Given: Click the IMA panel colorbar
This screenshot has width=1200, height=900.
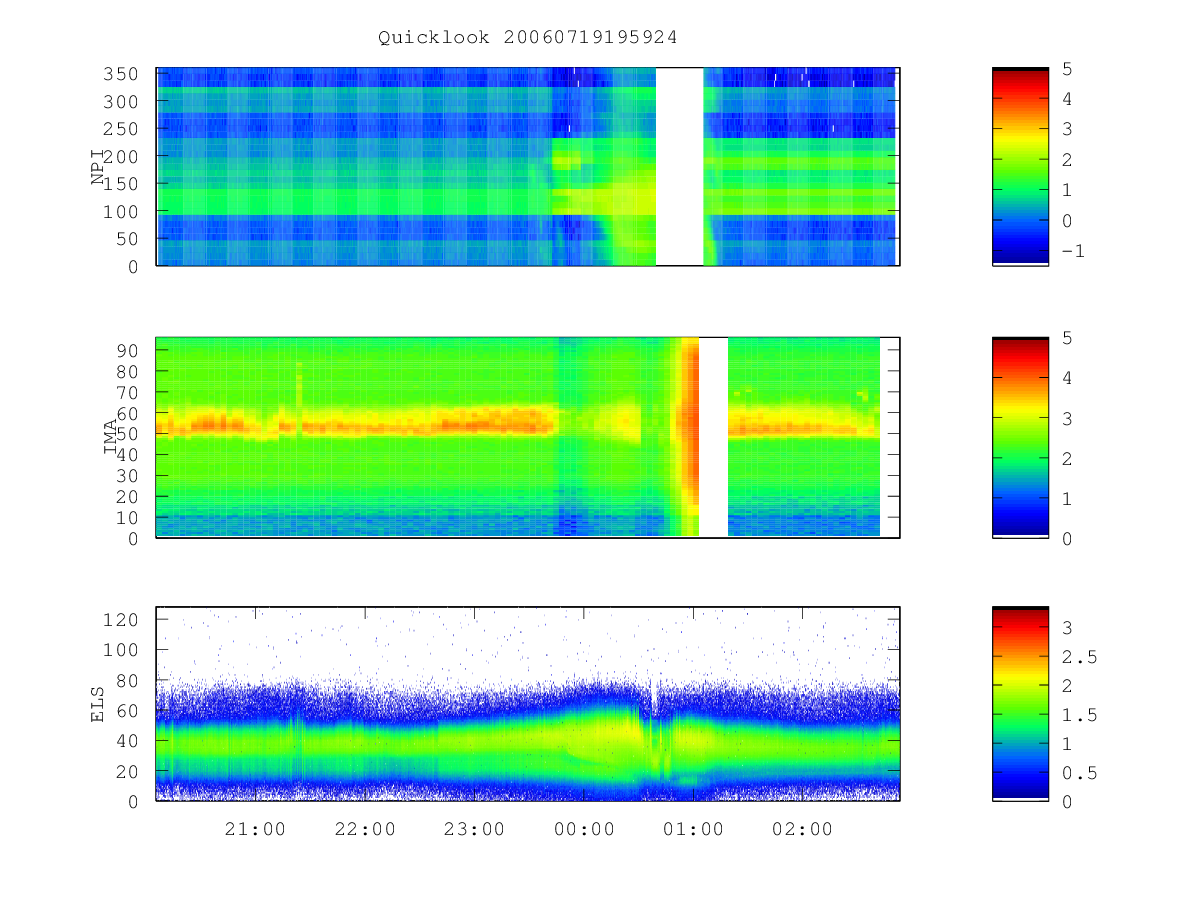Looking at the screenshot, I should tap(1020, 438).
